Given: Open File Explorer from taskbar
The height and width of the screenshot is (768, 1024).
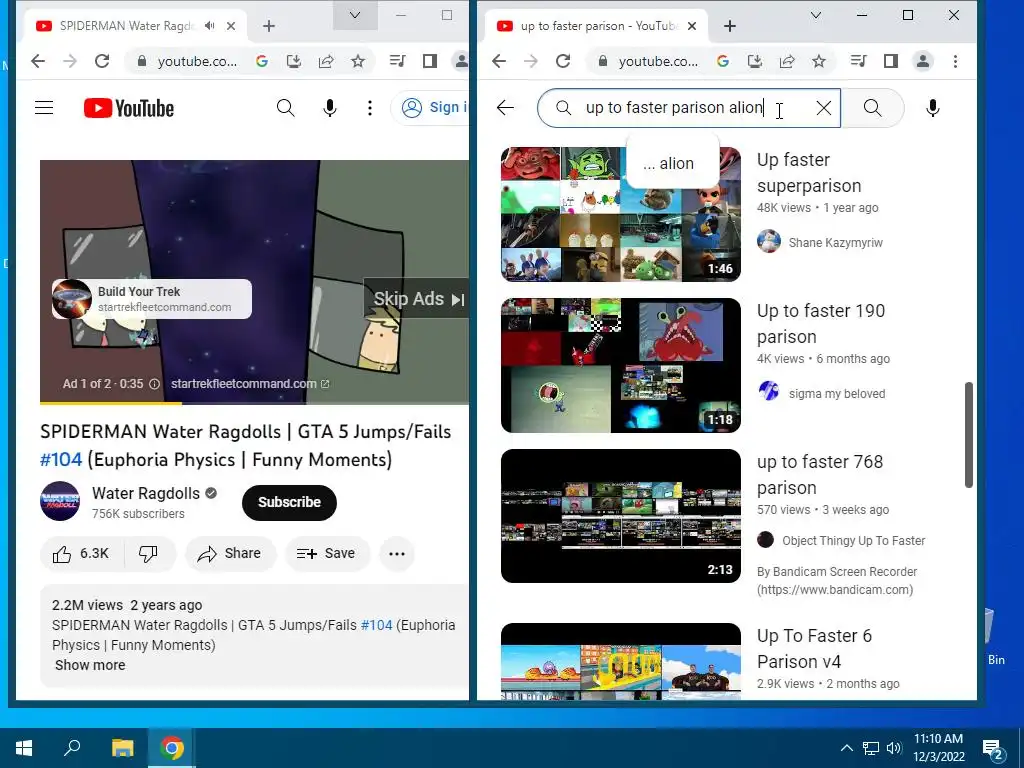Looking at the screenshot, I should 122,748.
